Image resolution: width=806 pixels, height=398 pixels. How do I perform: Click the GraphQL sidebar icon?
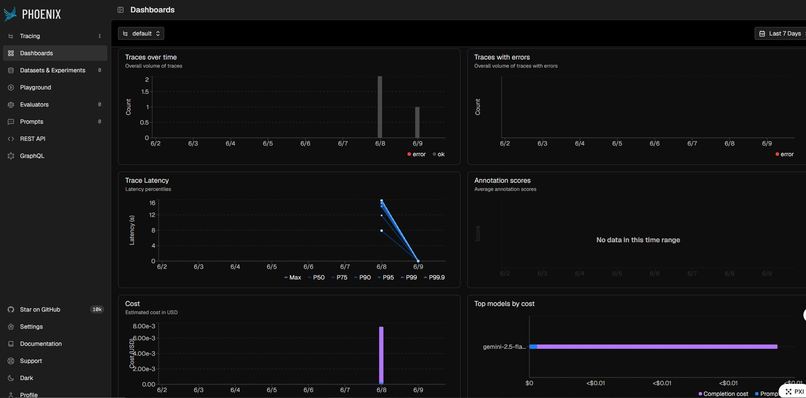(11, 156)
